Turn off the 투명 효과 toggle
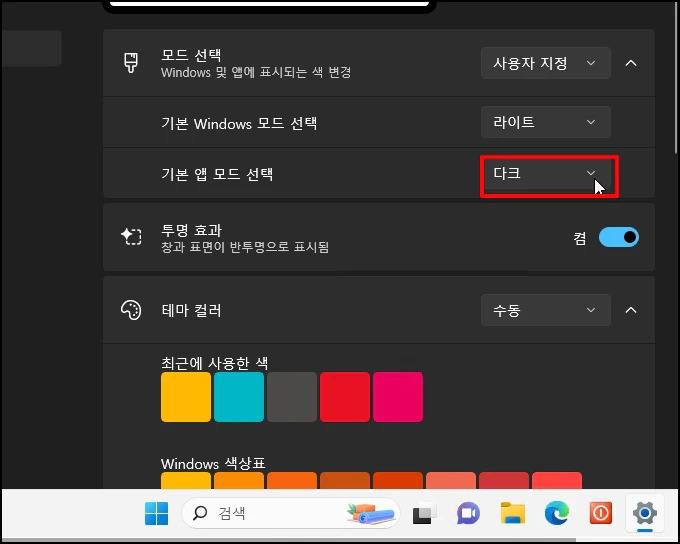This screenshot has height=544, width=680. pos(618,237)
